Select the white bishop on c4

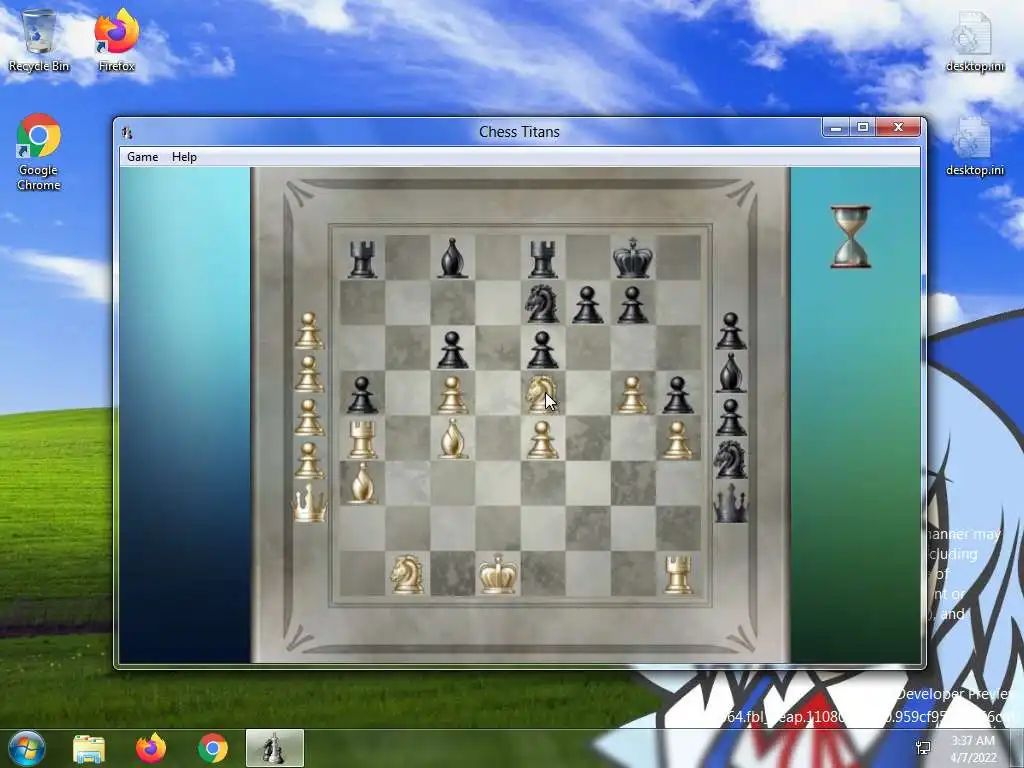(453, 439)
